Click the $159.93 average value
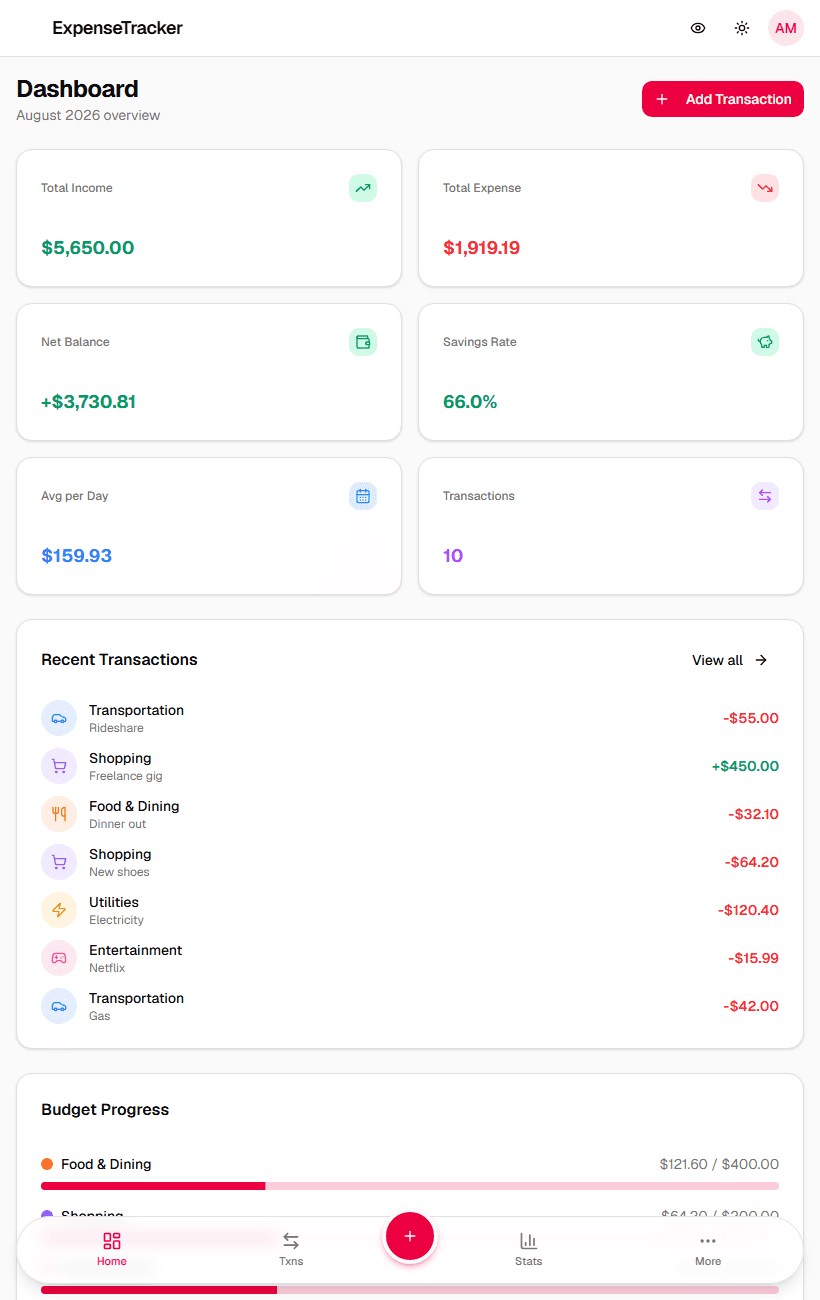This screenshot has width=820, height=1300. coord(77,556)
